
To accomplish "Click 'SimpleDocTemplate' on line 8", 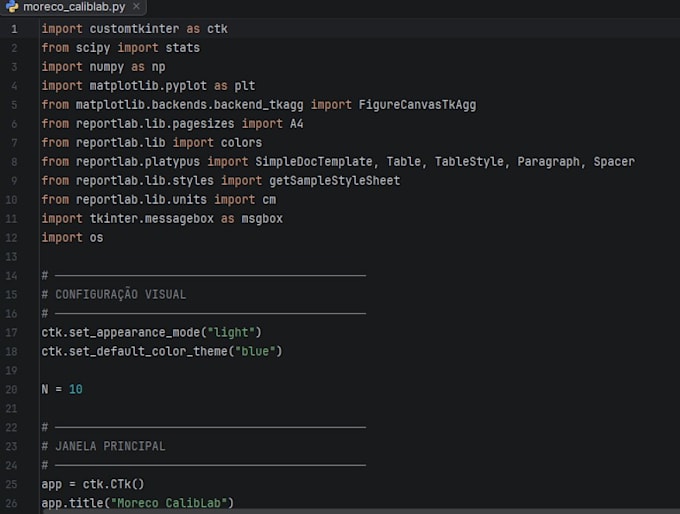I will (314, 162).
